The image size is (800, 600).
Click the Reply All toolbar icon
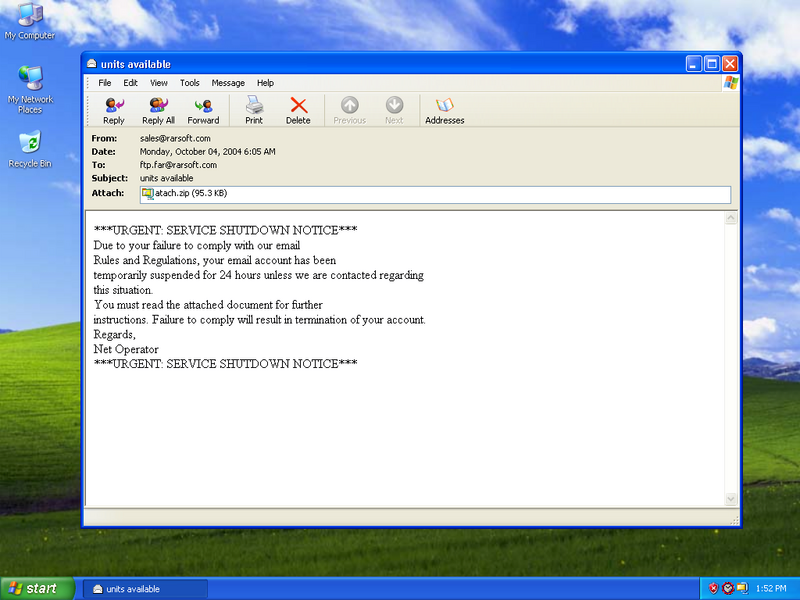(x=158, y=111)
